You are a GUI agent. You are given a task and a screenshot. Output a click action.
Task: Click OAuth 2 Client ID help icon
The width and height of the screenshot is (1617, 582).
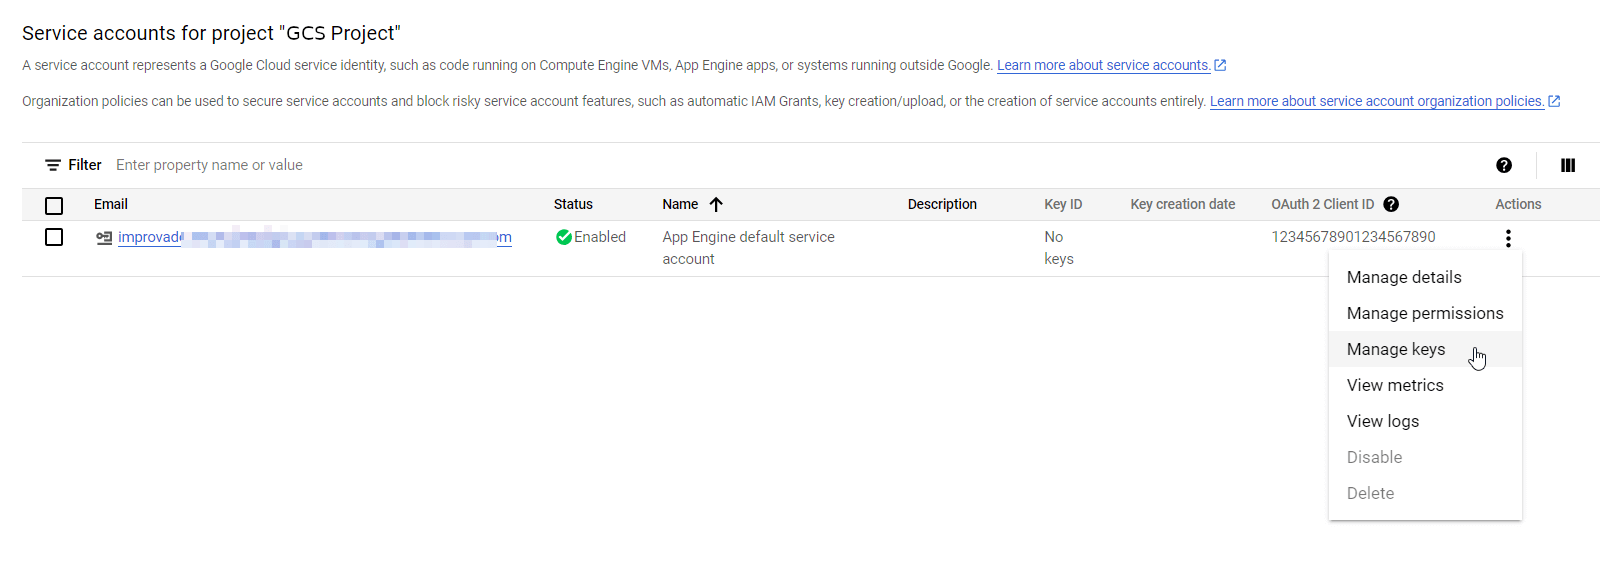pos(1390,204)
